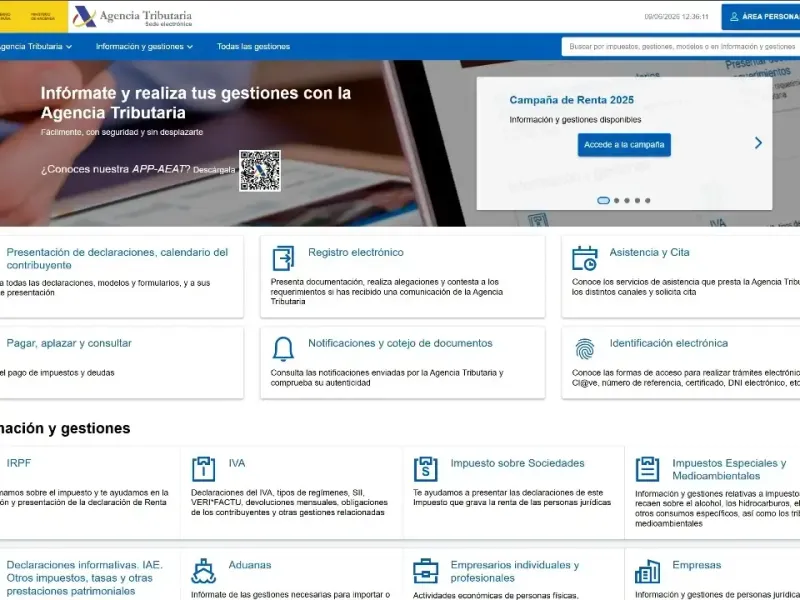Open the Aduanas section link
The width and height of the screenshot is (800, 600).
pos(249,565)
